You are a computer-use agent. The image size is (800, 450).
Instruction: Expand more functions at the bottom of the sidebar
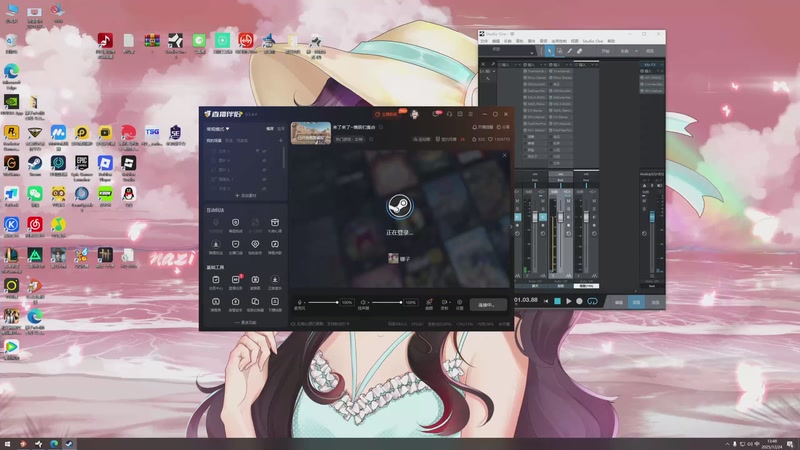(x=245, y=322)
